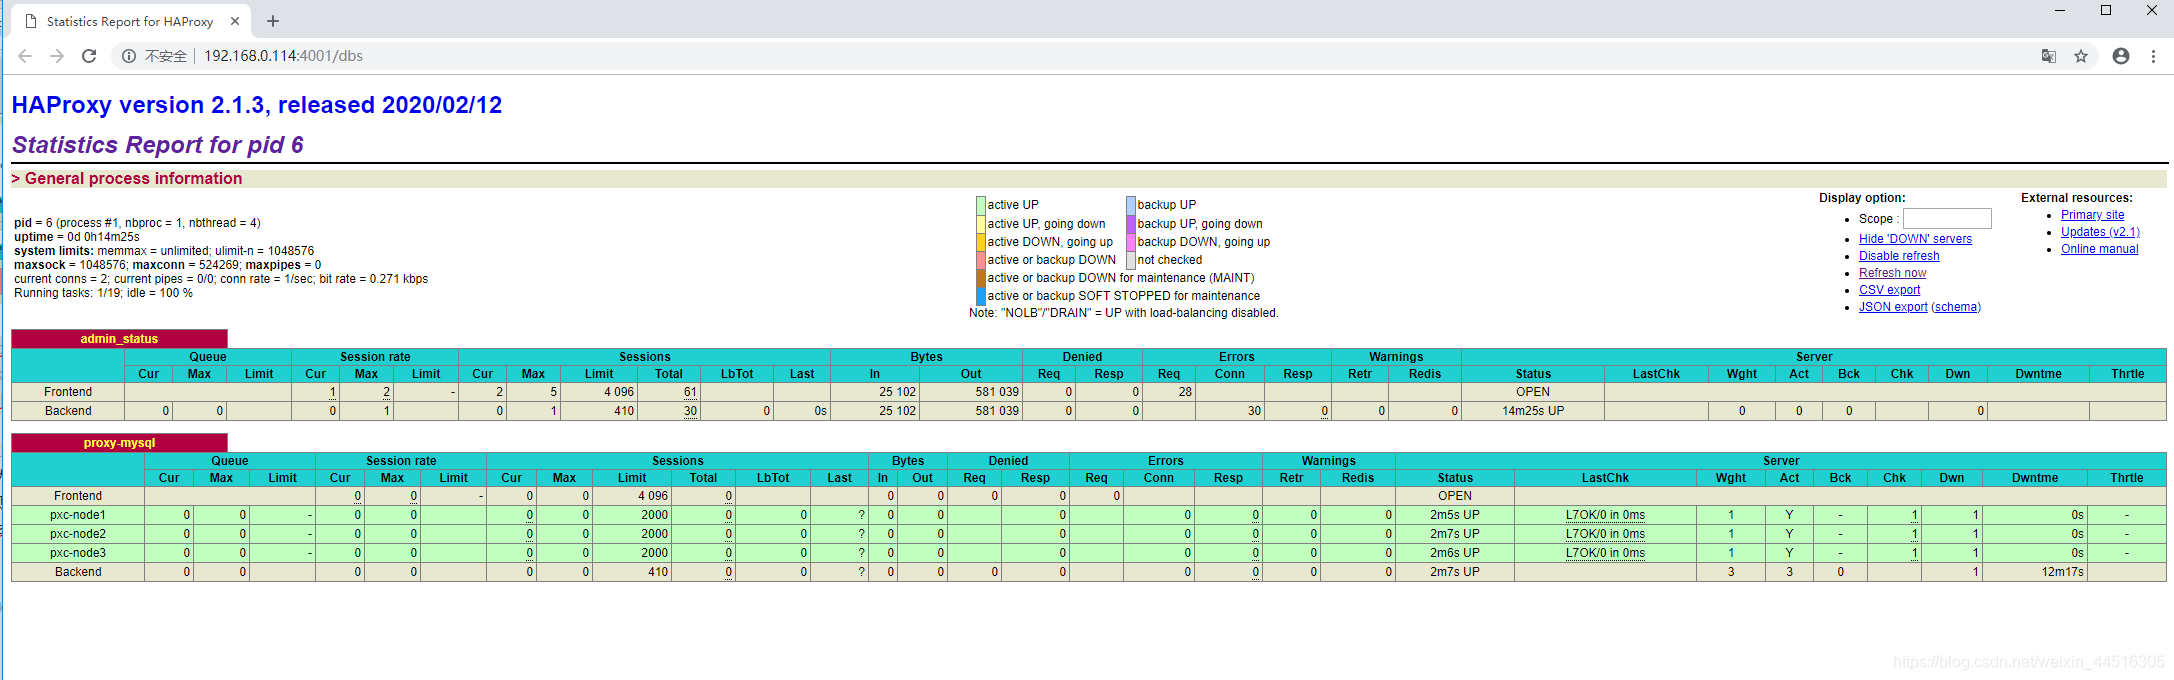
Task: Open the translate page icon
Action: (2048, 56)
